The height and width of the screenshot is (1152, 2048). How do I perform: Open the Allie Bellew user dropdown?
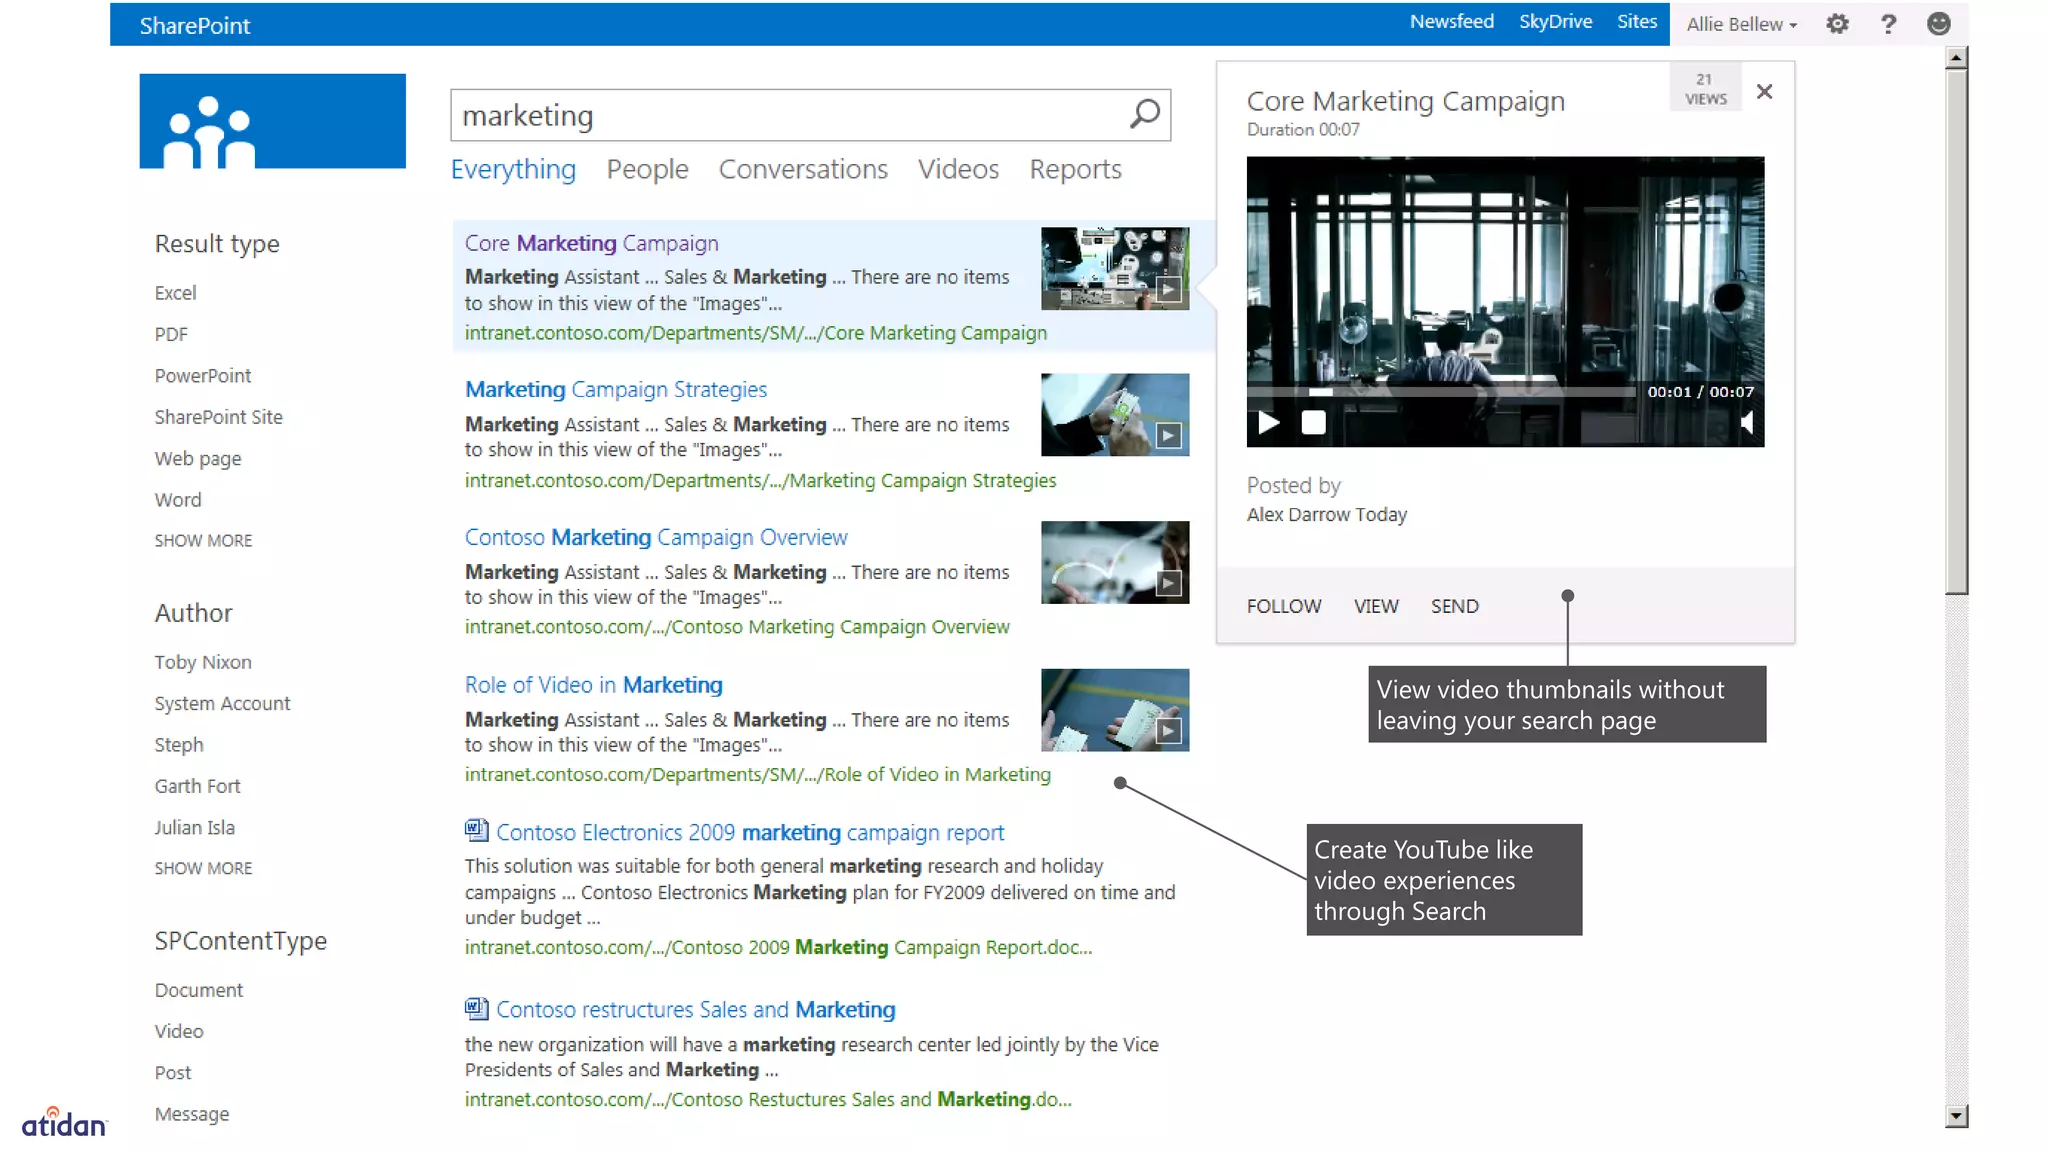(1741, 24)
